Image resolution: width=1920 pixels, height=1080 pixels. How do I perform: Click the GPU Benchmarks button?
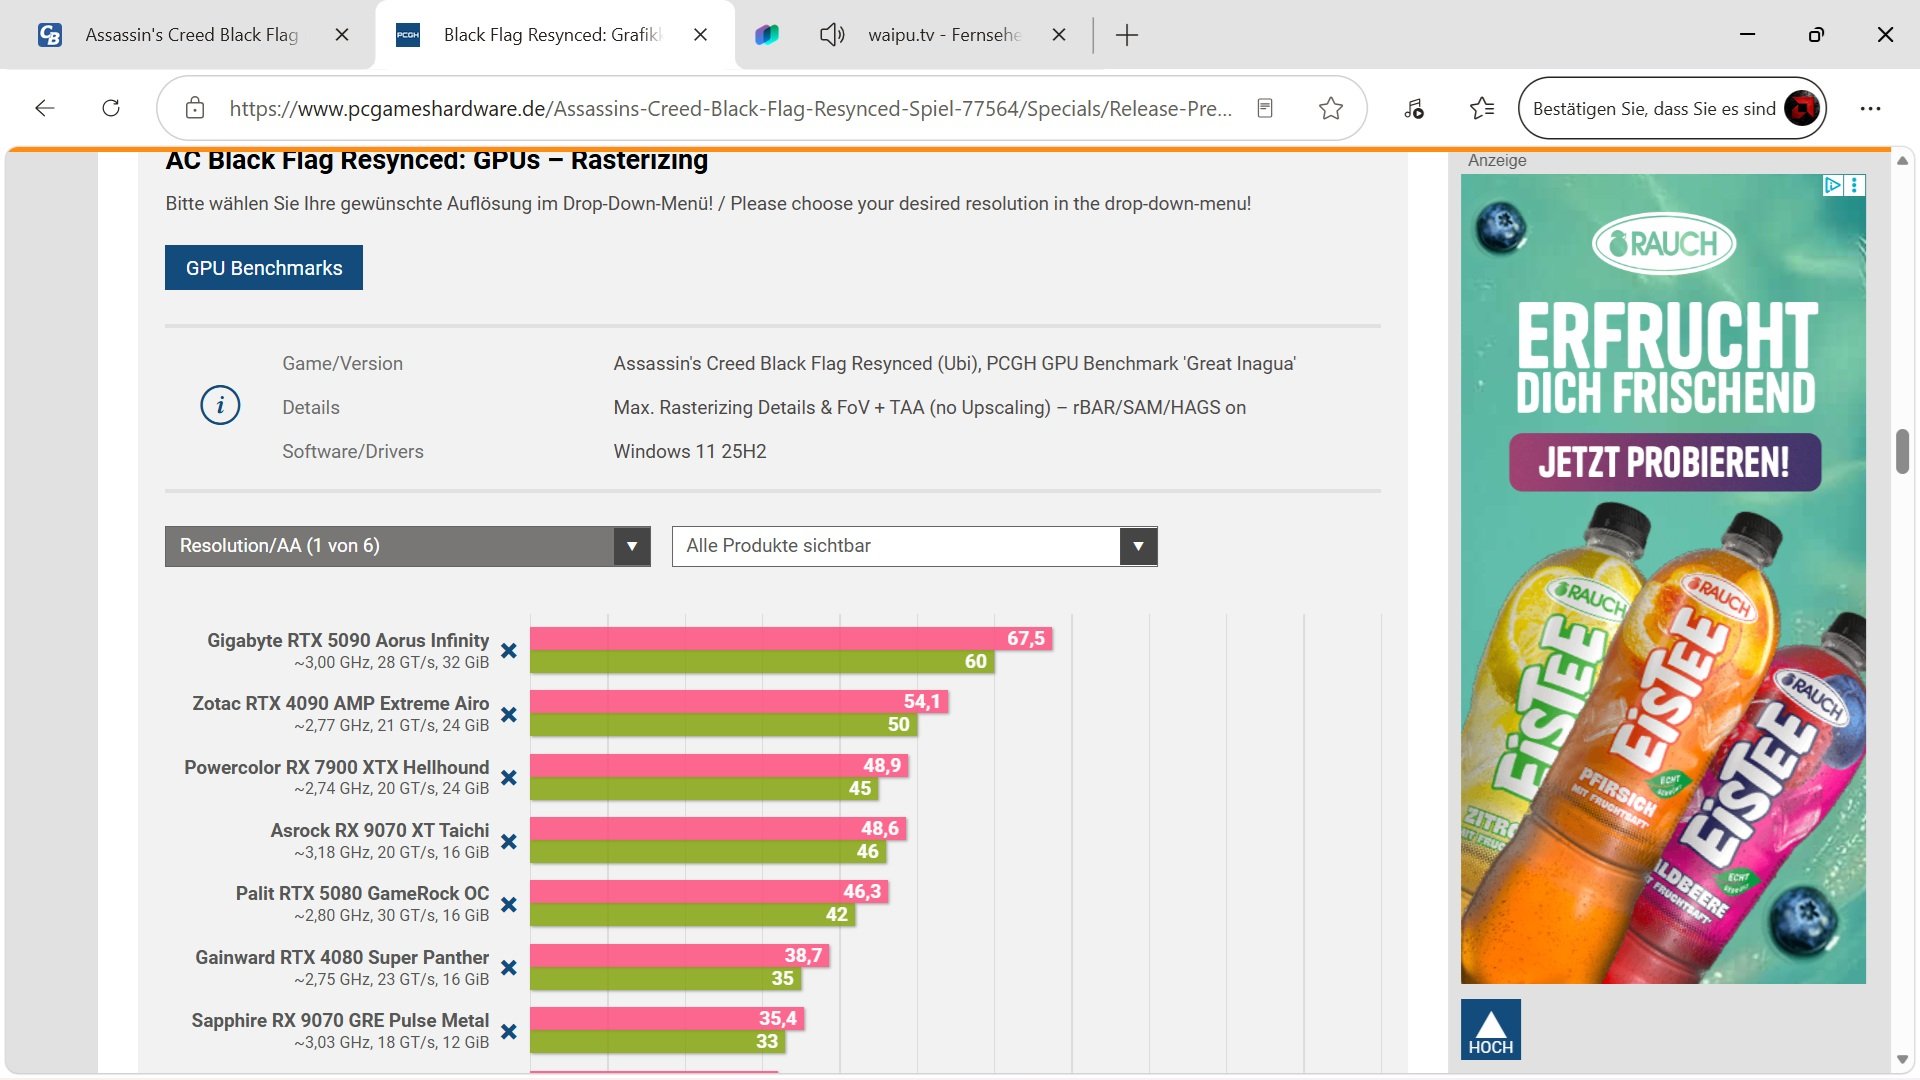264,268
